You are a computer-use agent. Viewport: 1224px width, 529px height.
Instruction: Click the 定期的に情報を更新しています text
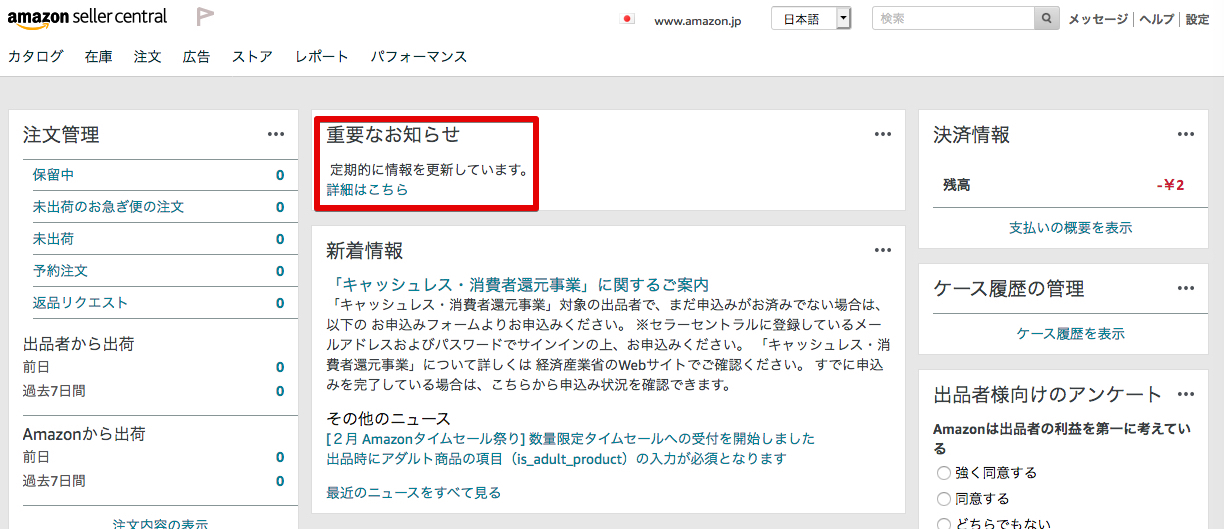coord(429,169)
